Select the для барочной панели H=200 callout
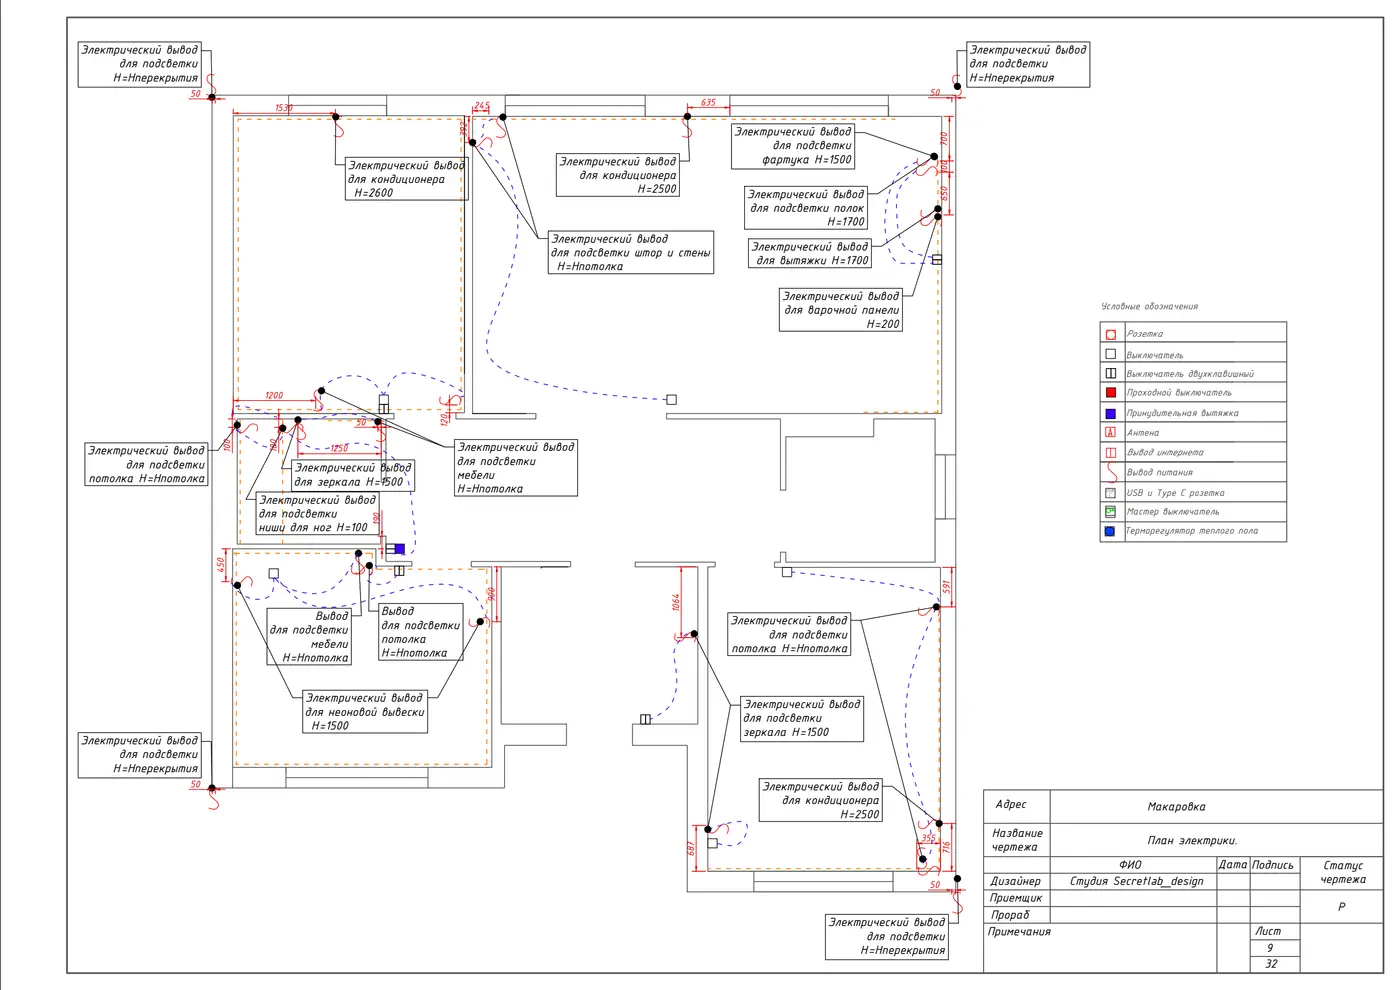 pyautogui.click(x=841, y=310)
